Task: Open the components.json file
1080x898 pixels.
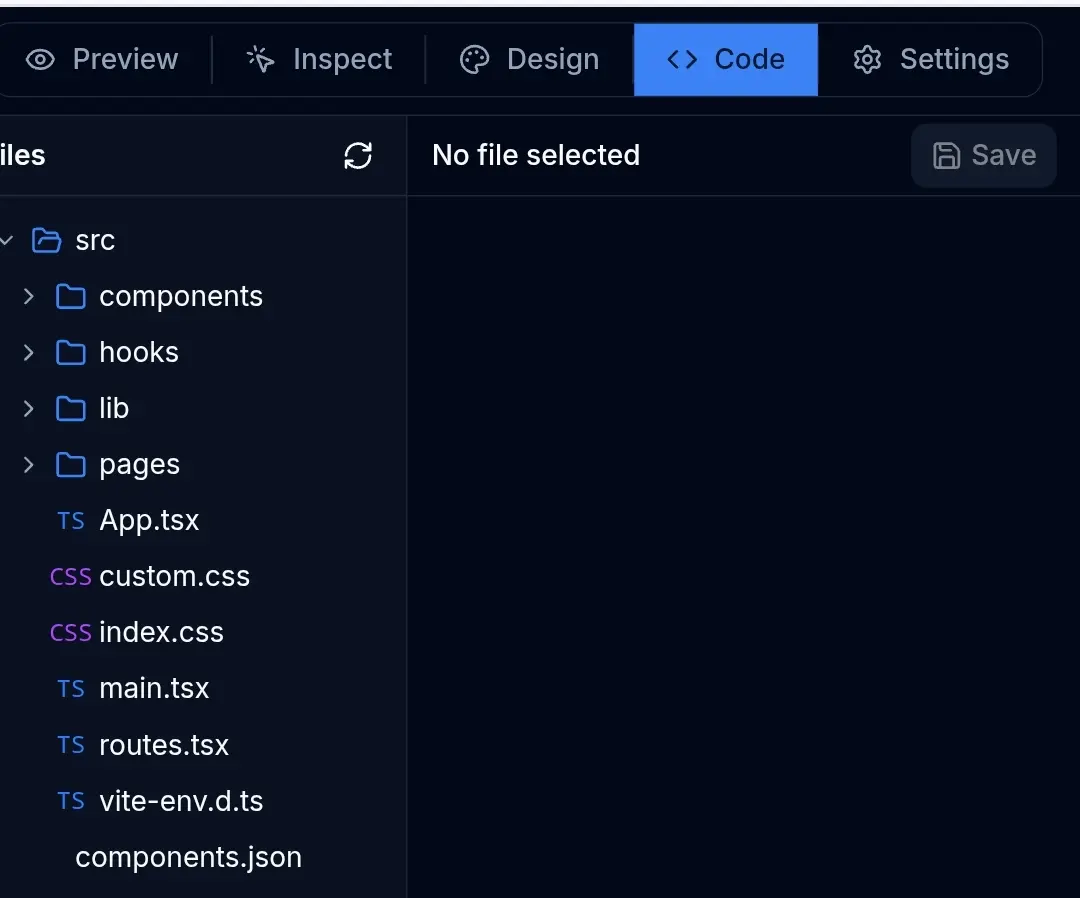Action: pos(188,856)
